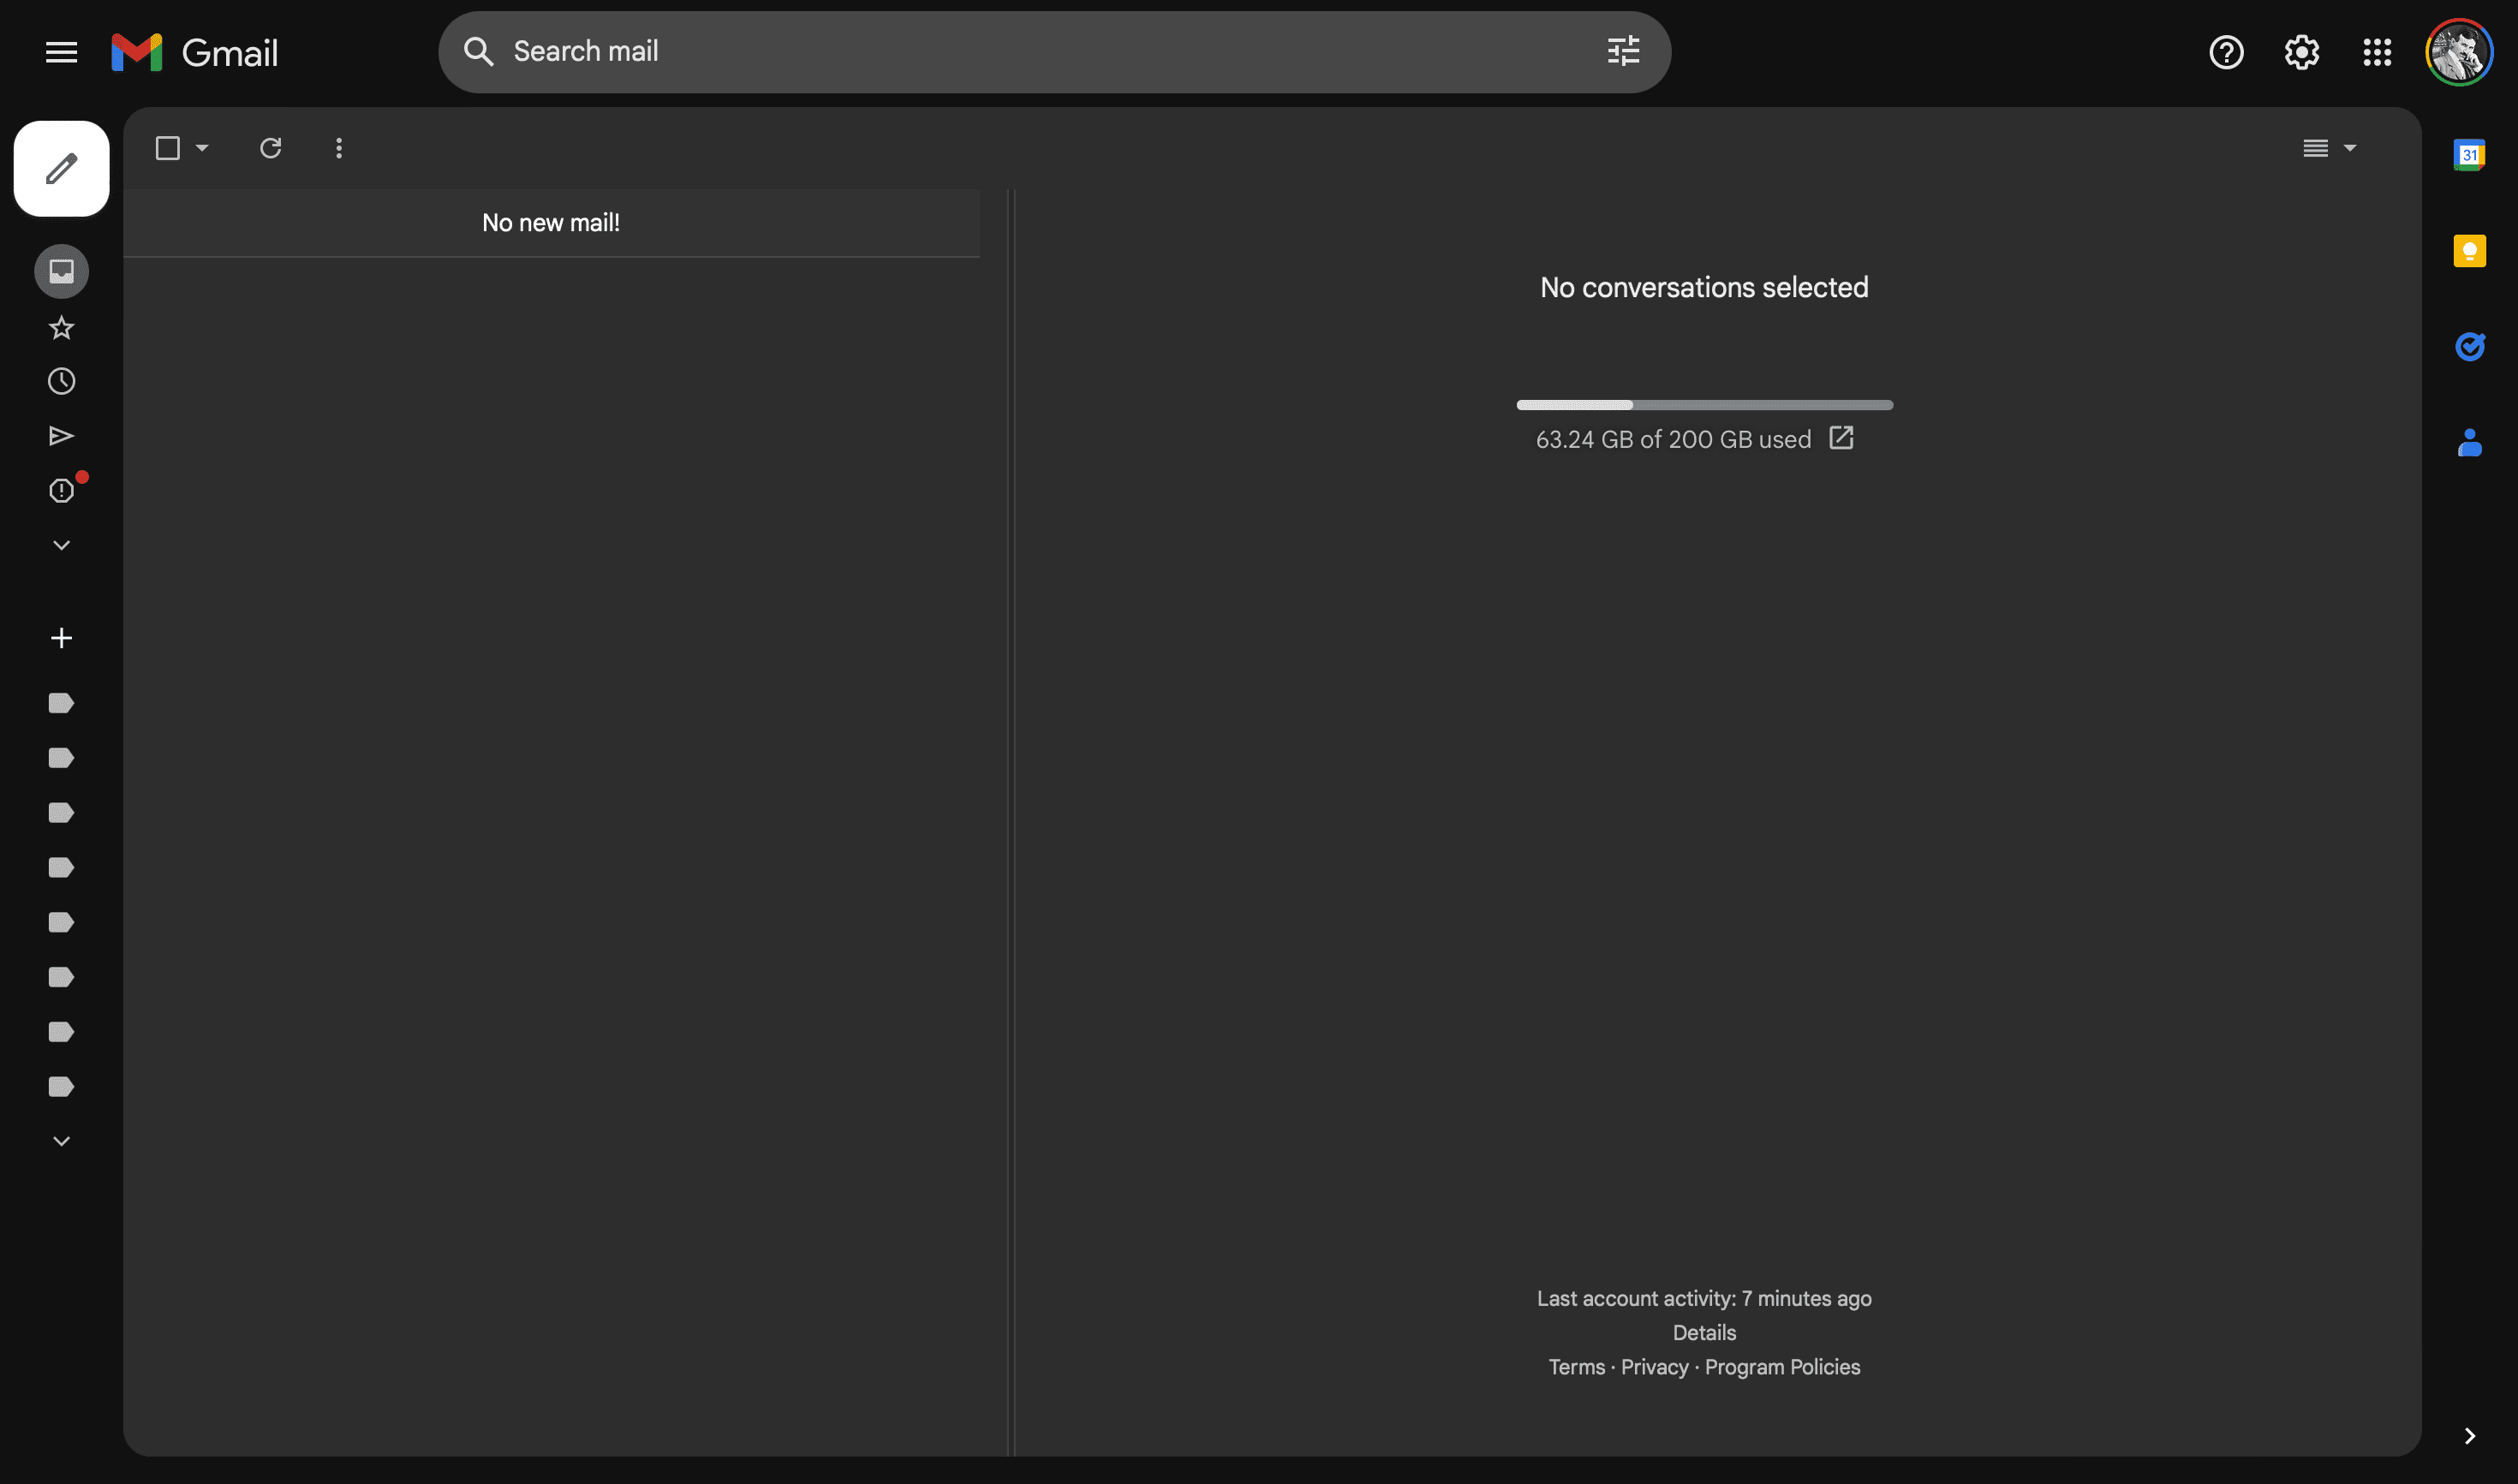Image resolution: width=2518 pixels, height=1484 pixels.
Task: Open the select dropdown arrow beside checkbox
Action: (x=202, y=148)
